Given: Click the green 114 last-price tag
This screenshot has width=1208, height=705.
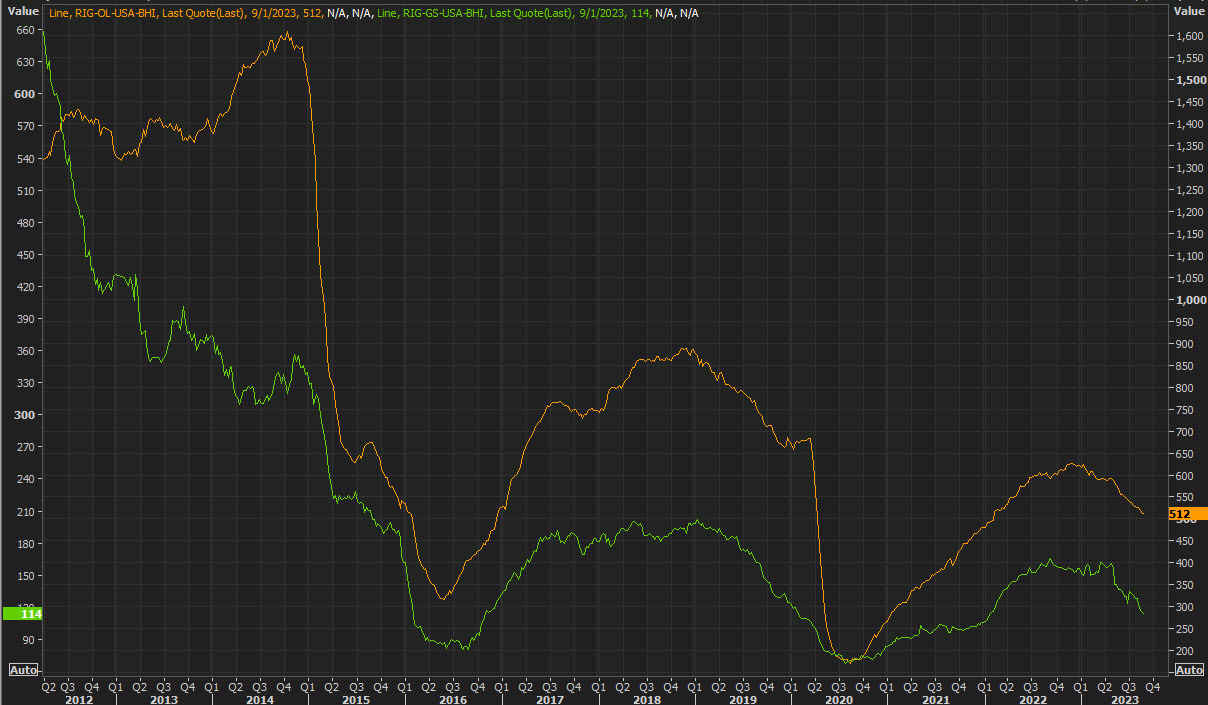Looking at the screenshot, I should point(24,613).
